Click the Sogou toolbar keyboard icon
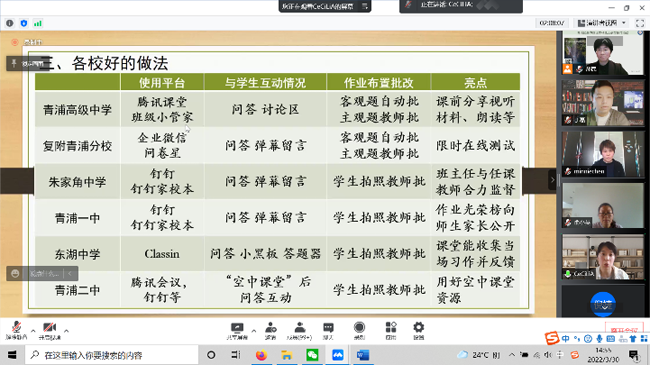Screen dimensions: 650x365 click(x=611, y=338)
